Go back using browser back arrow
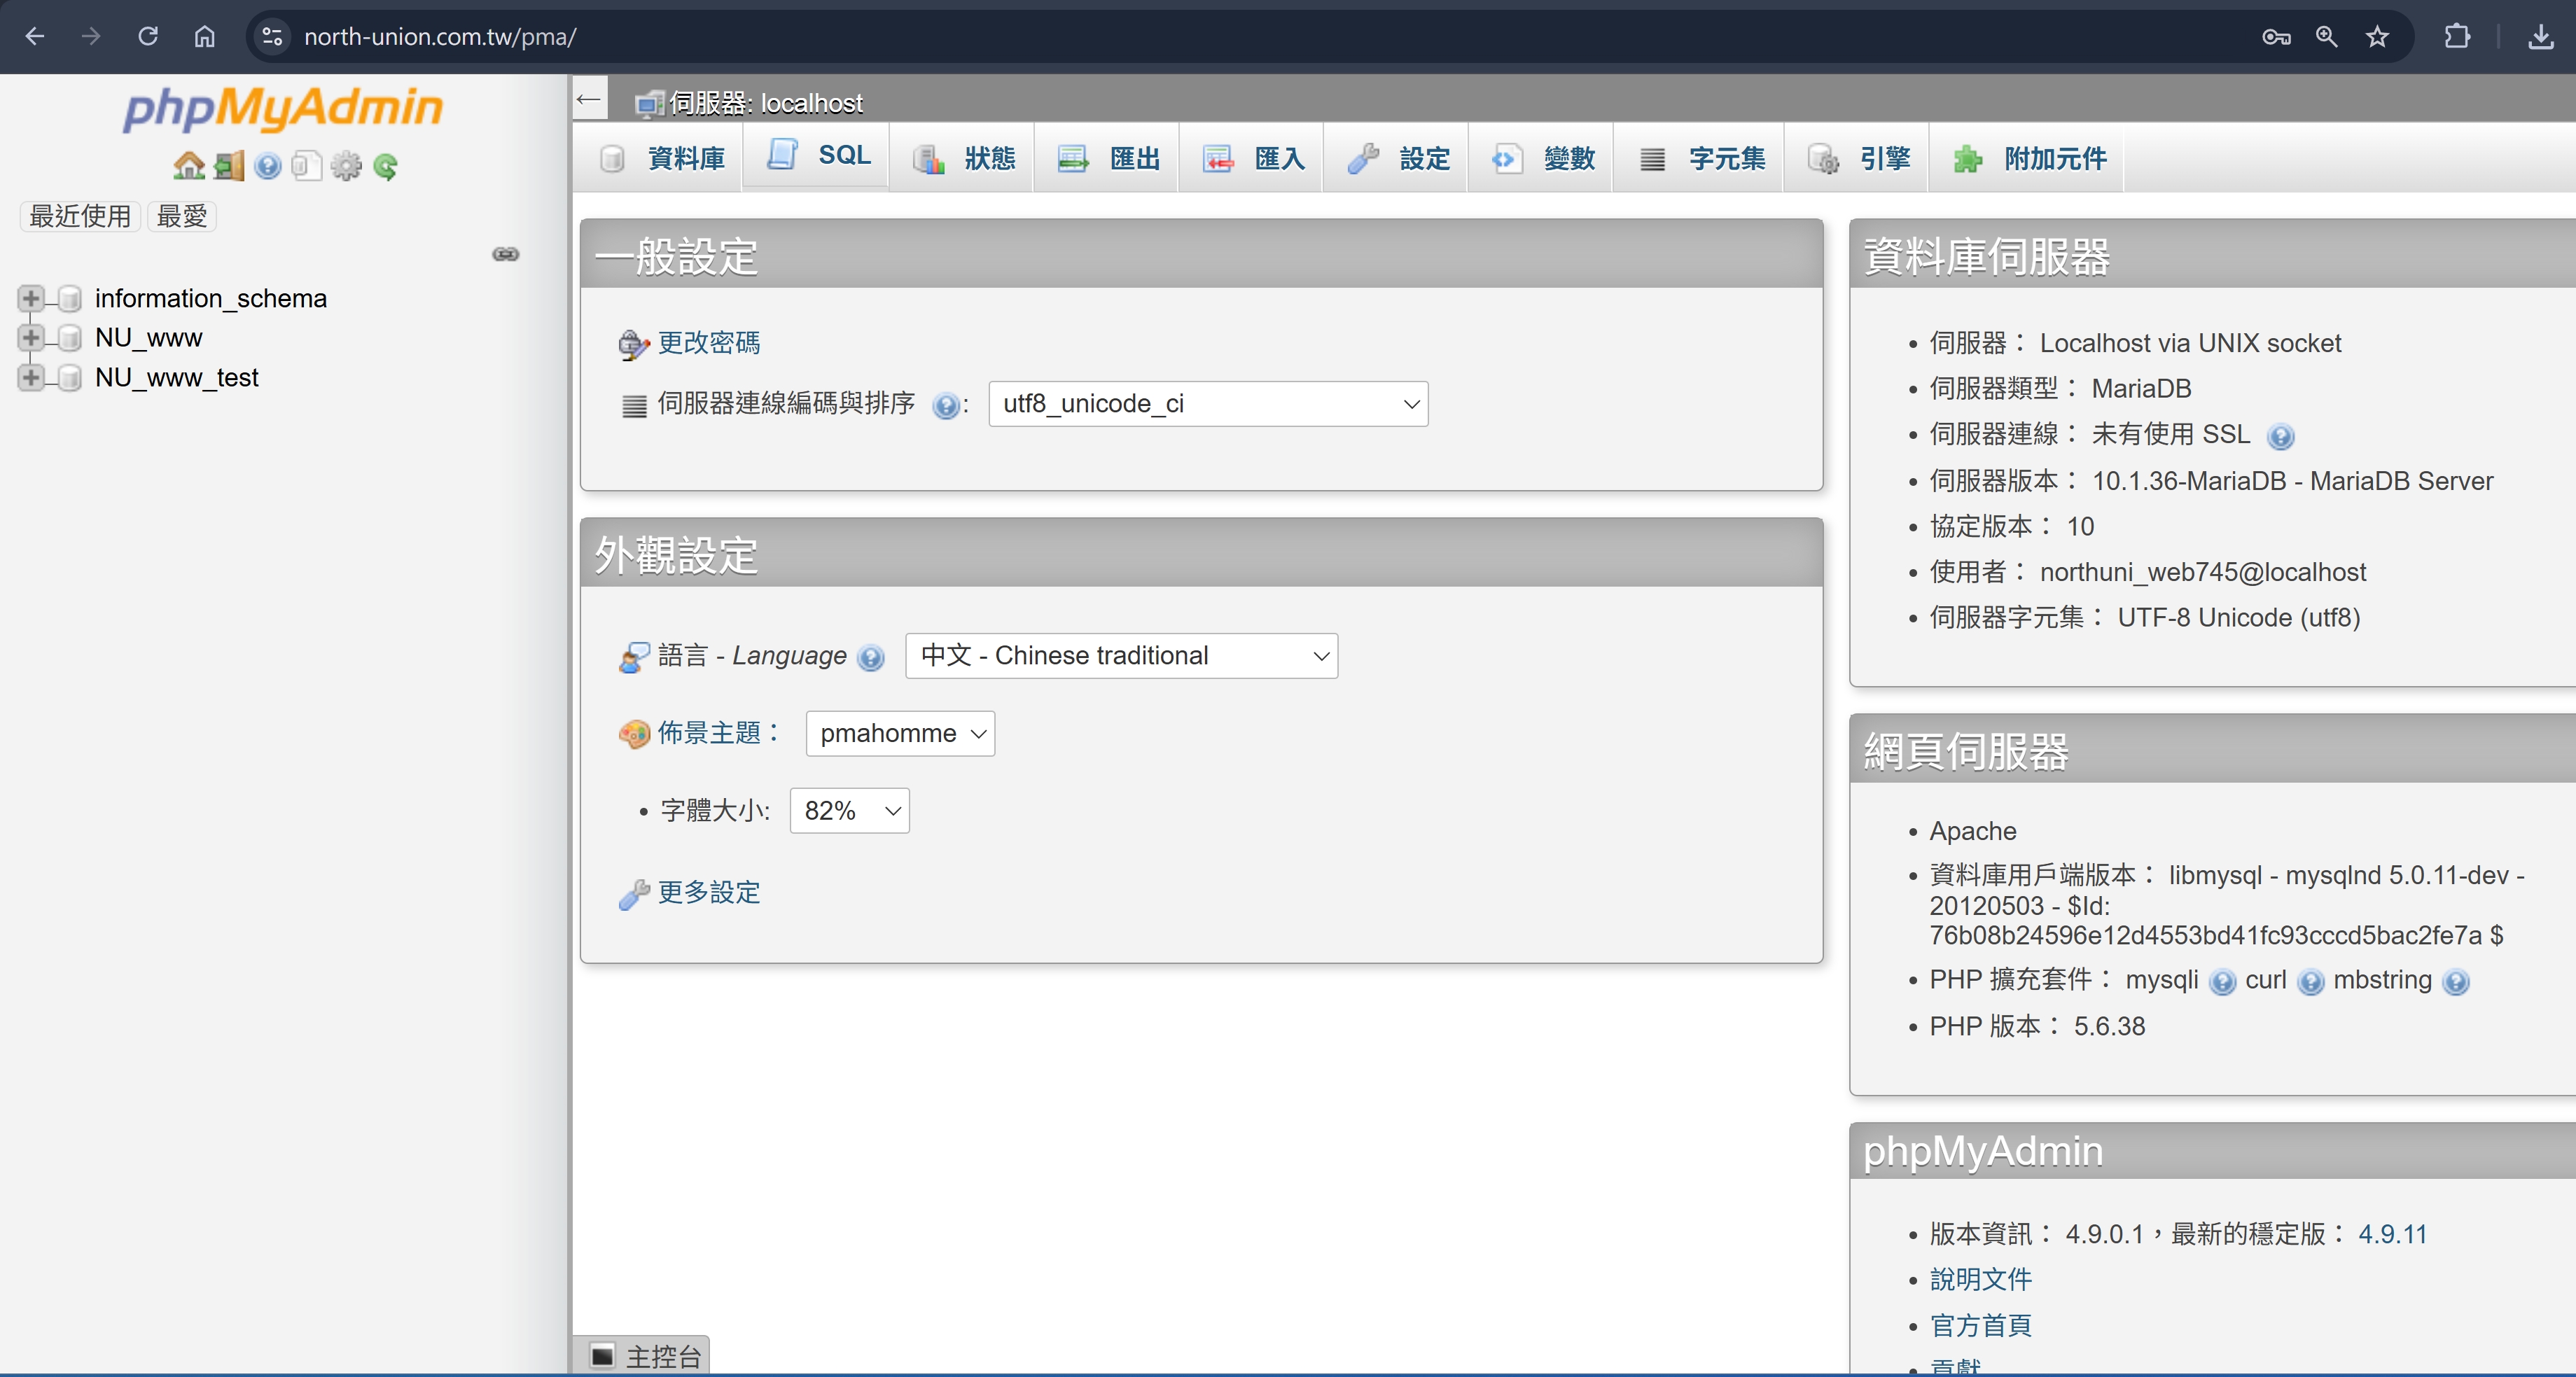2576x1377 pixels. (x=35, y=37)
